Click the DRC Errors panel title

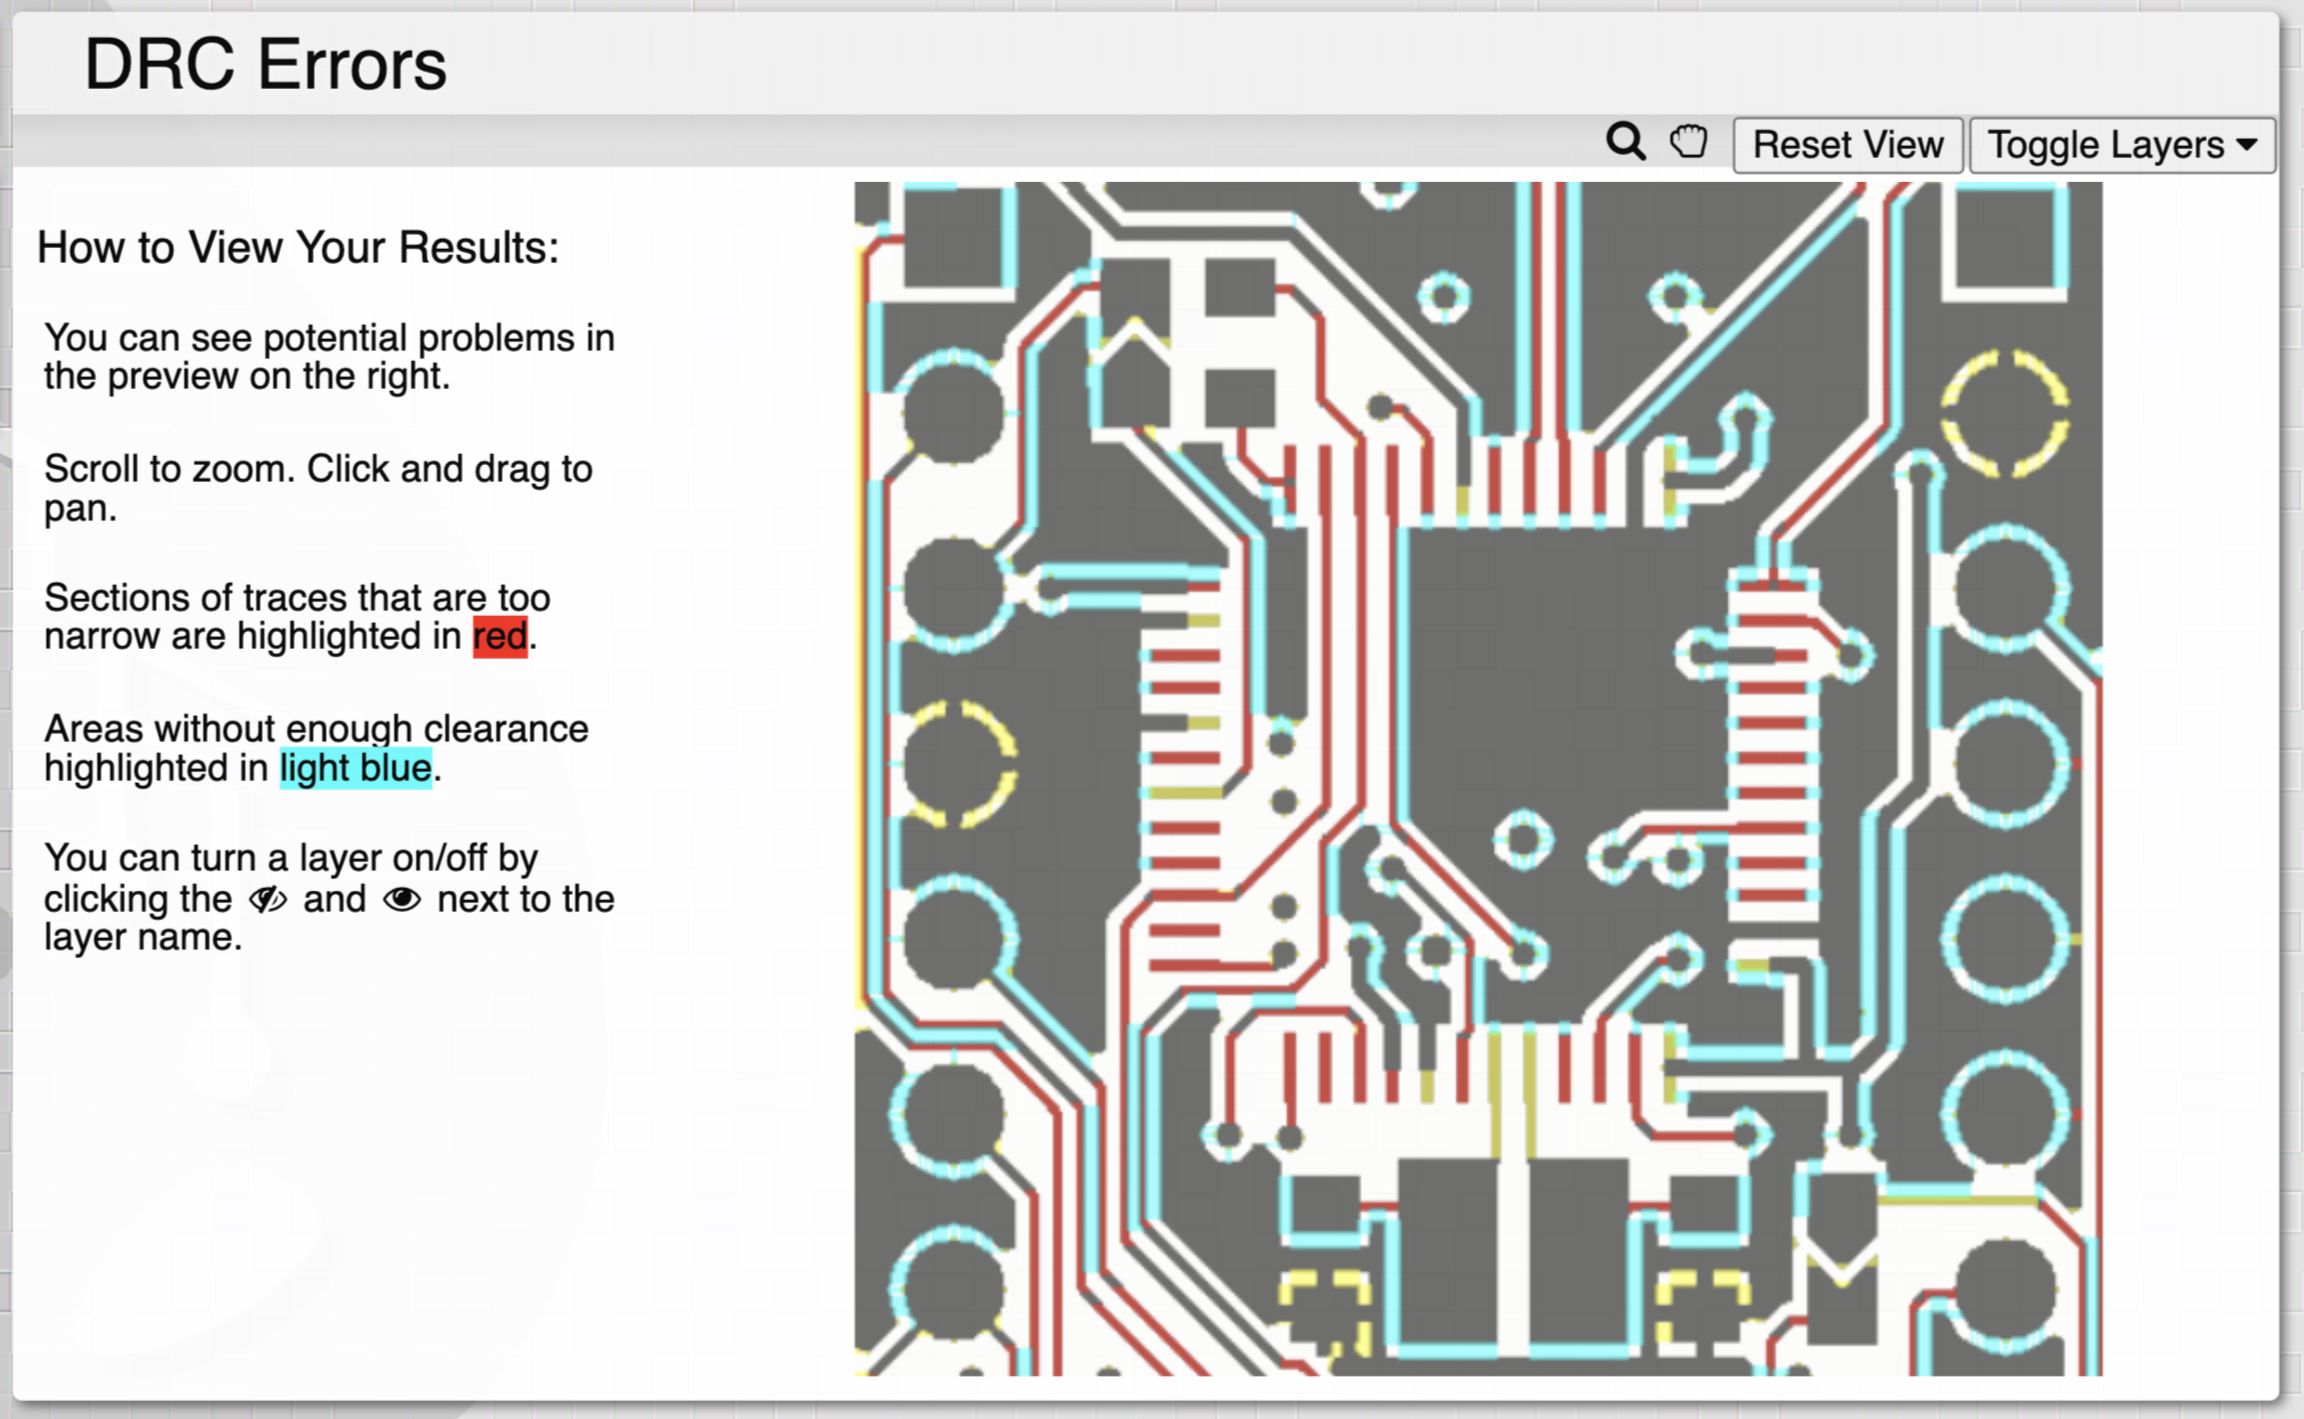(x=265, y=65)
